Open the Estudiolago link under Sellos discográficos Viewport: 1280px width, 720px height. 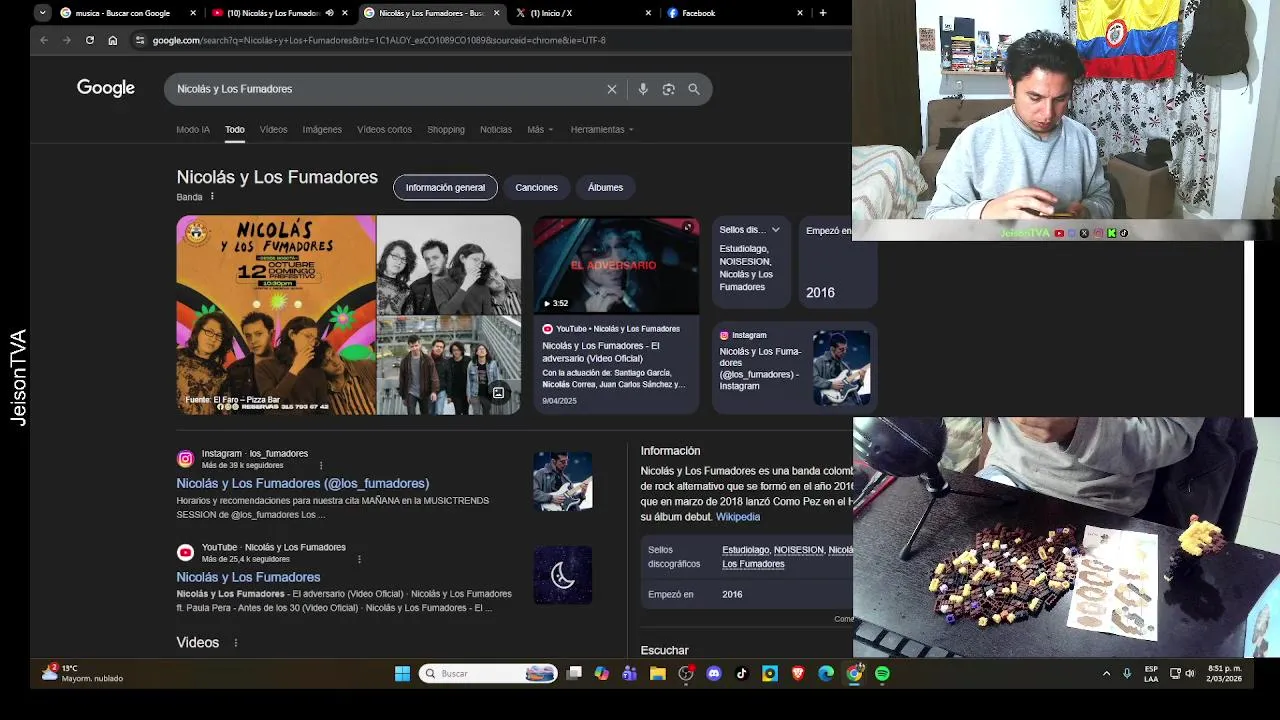746,550
